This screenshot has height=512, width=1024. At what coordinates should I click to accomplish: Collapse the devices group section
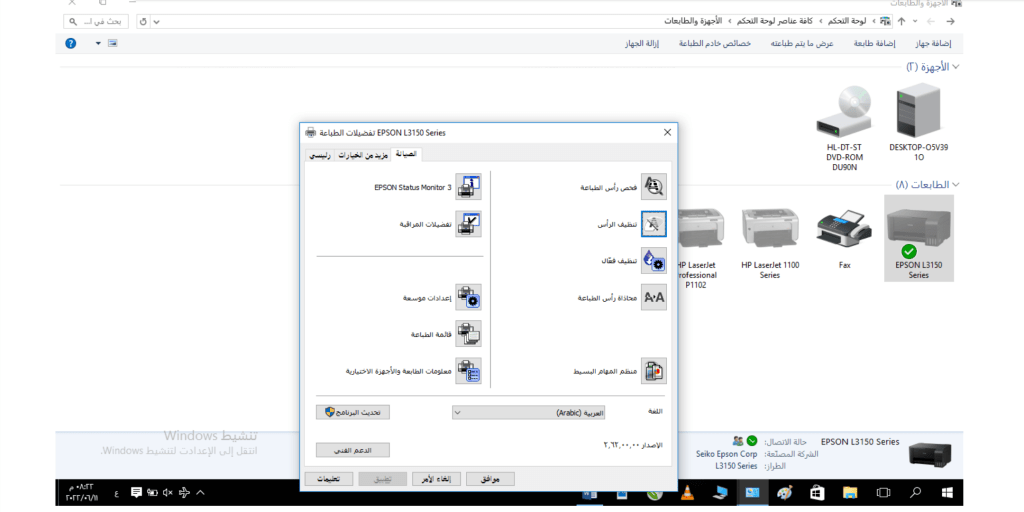pos(957,67)
